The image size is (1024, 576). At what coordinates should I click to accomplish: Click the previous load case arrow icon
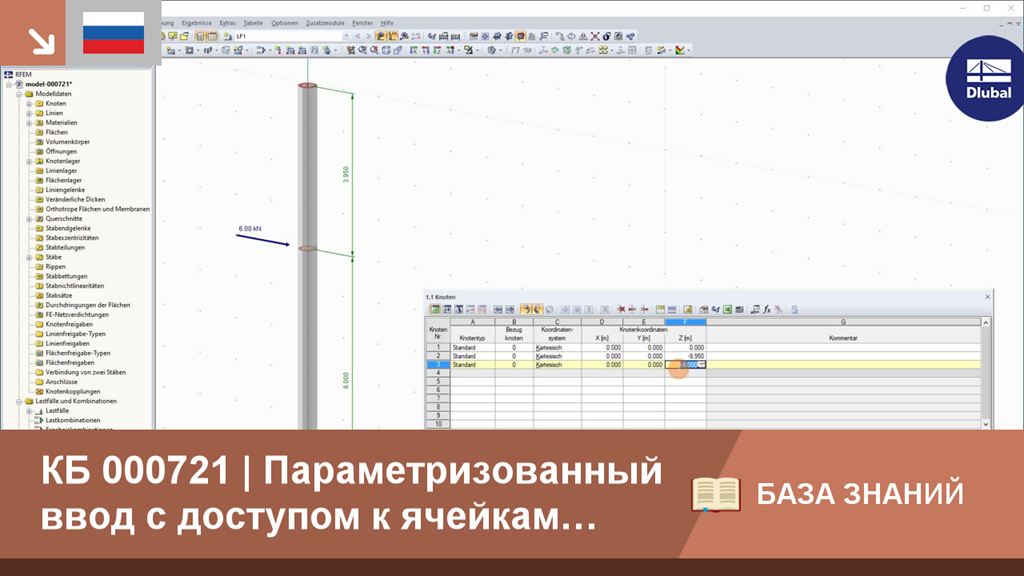[357, 37]
